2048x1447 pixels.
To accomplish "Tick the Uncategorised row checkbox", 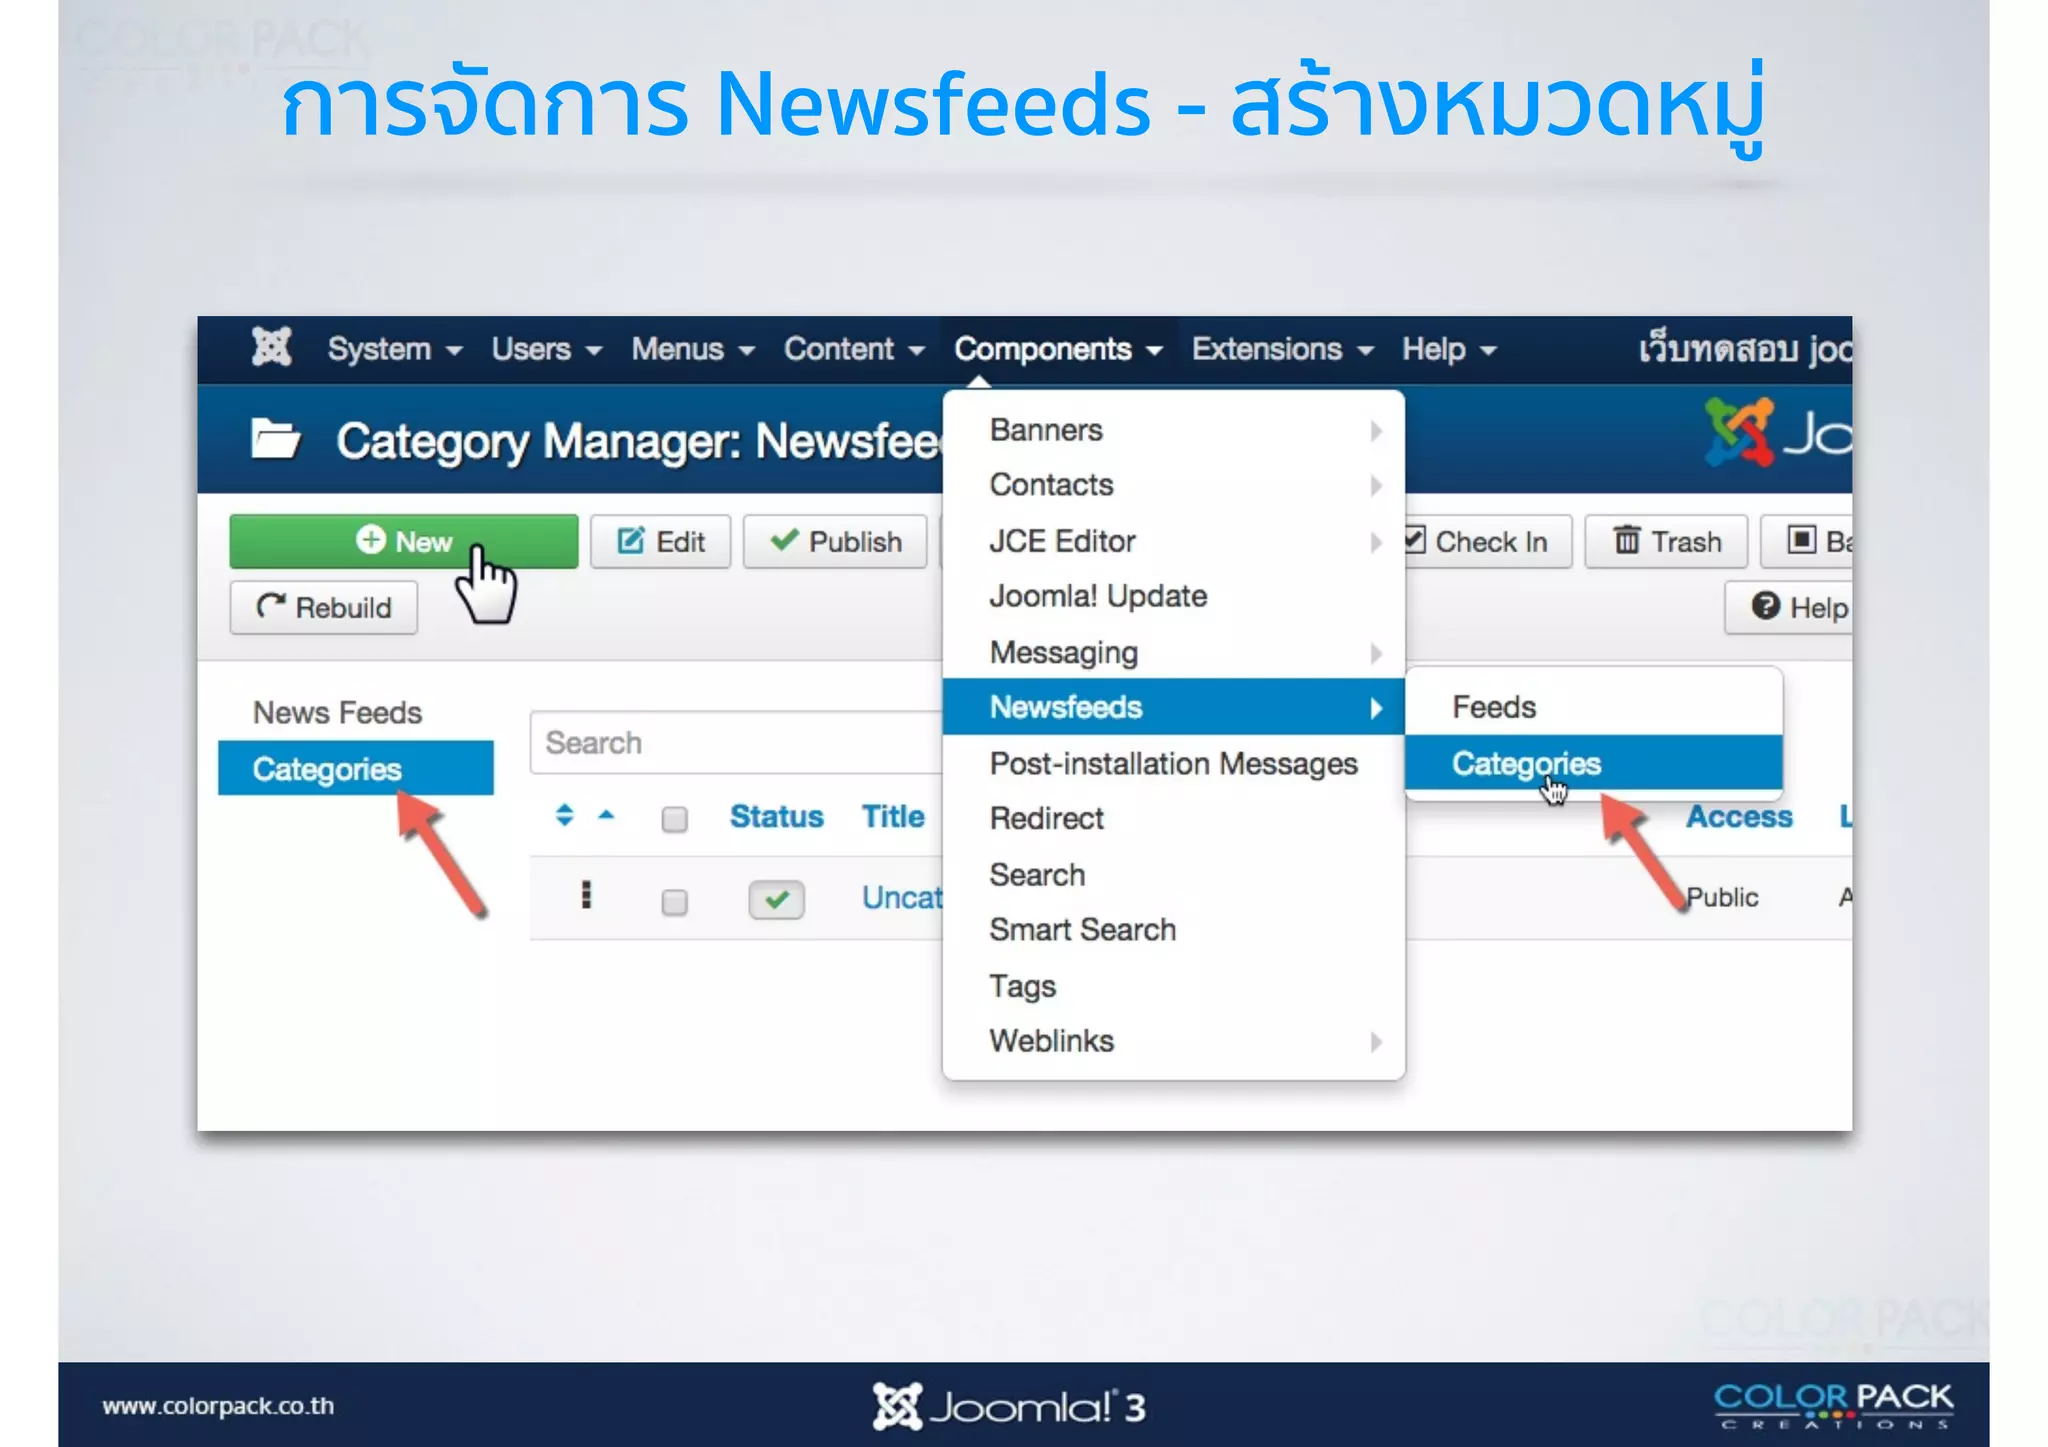I will [x=675, y=902].
